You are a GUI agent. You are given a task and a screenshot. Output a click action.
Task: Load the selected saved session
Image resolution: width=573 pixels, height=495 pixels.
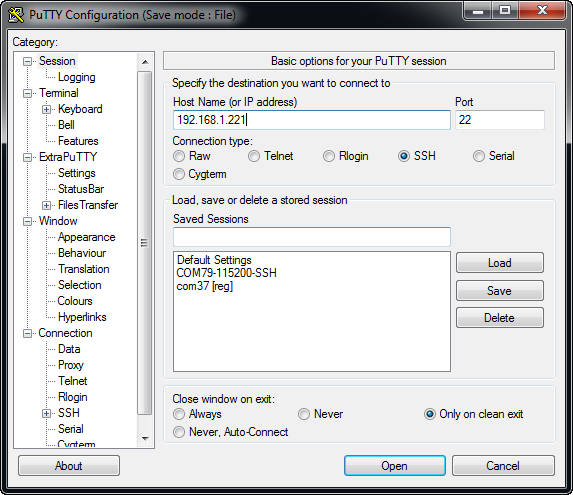[500, 263]
